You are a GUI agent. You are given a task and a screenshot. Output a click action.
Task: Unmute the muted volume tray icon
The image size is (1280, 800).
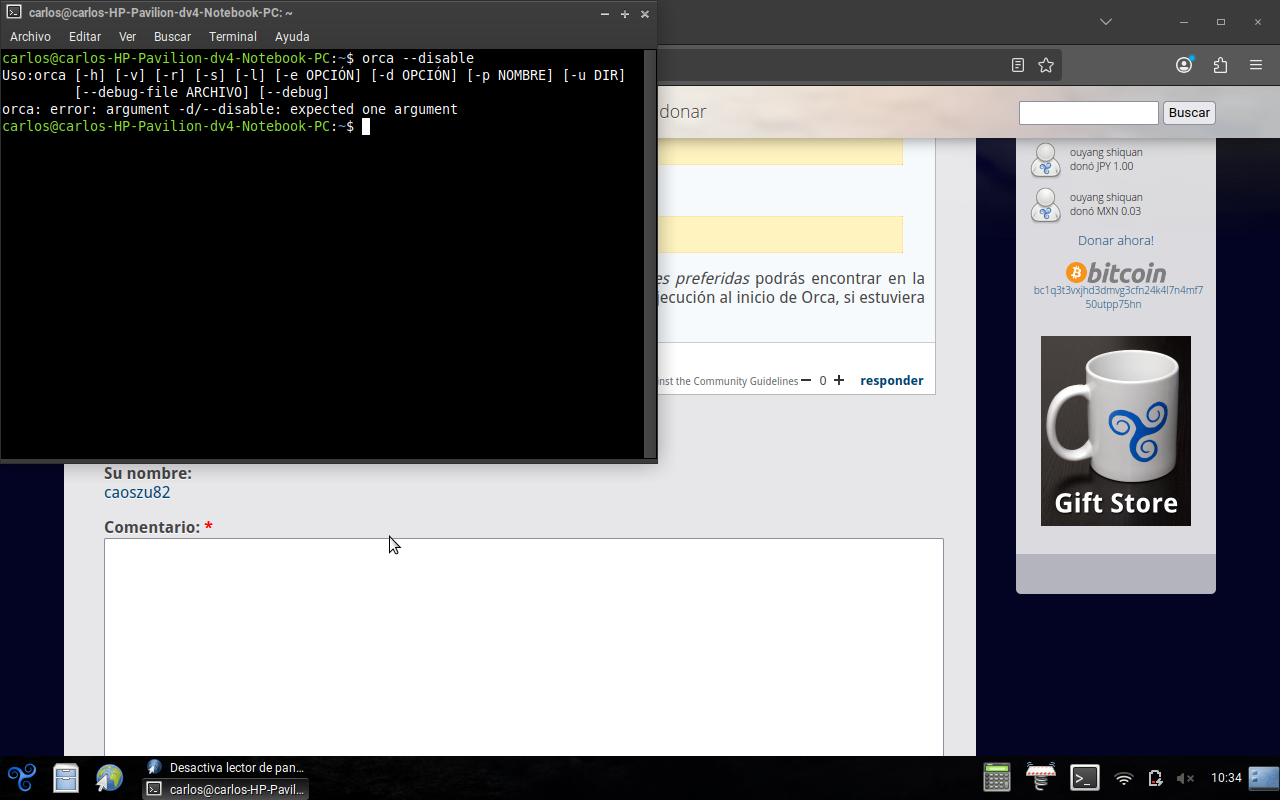click(1185, 778)
